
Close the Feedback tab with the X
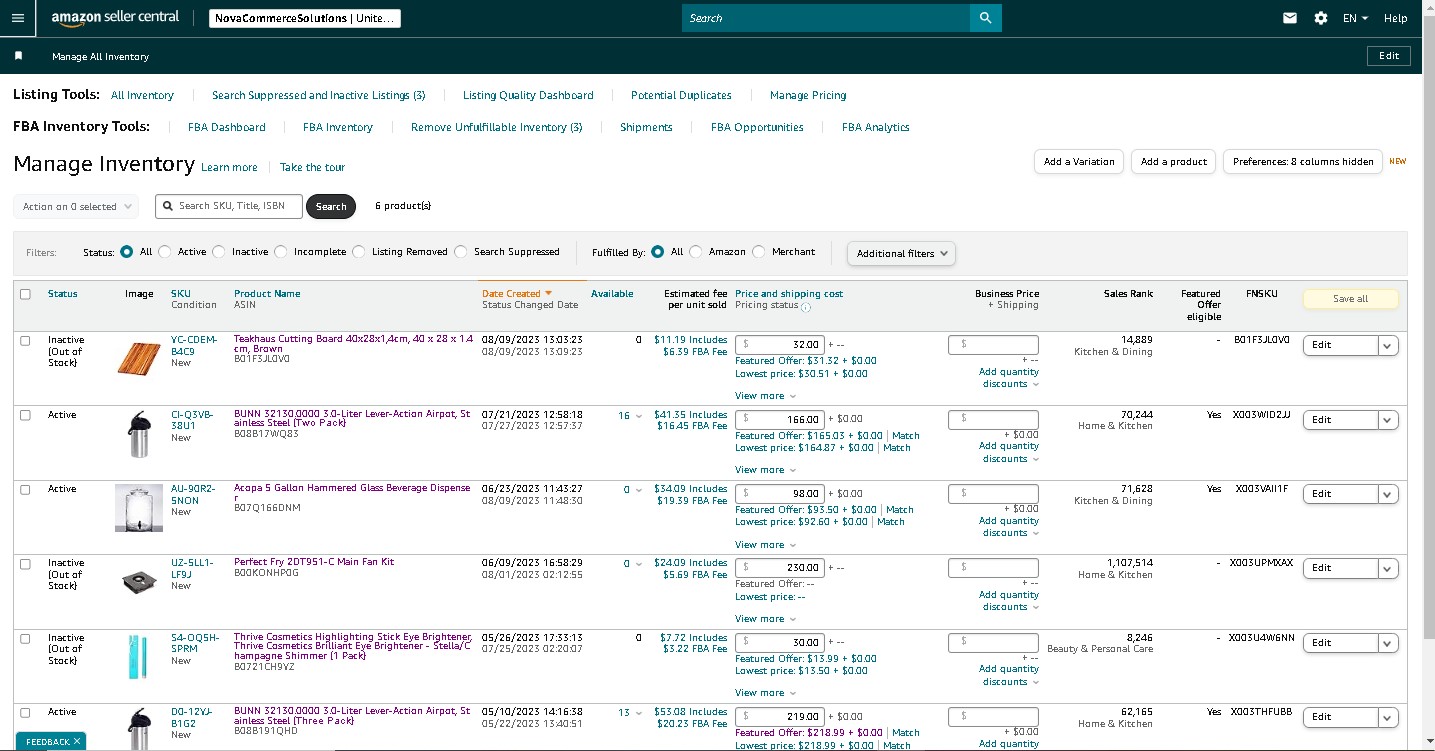(x=77, y=741)
